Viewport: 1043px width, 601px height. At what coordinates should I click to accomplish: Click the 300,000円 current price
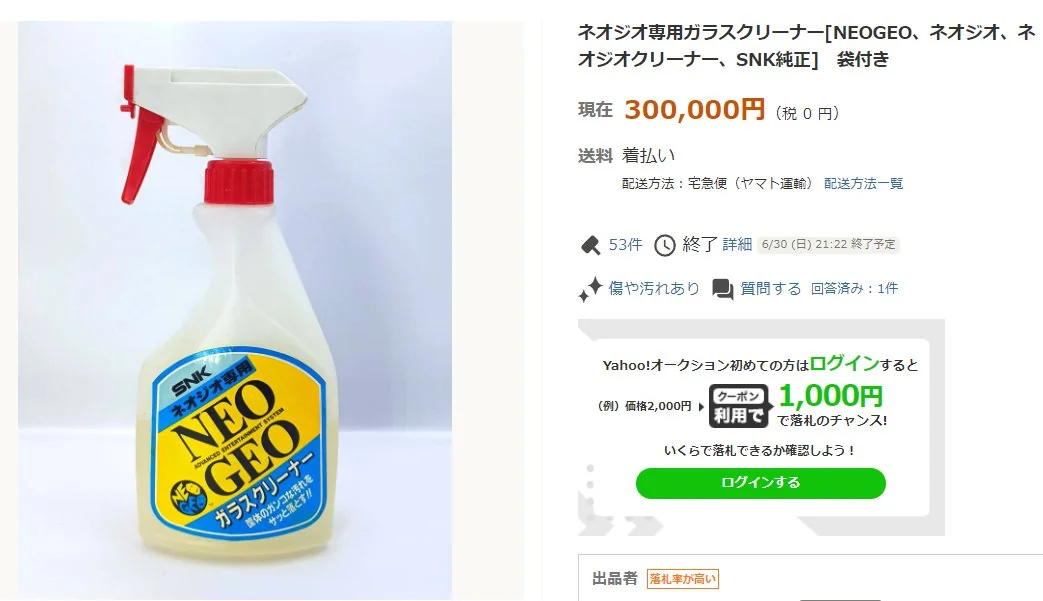[694, 110]
